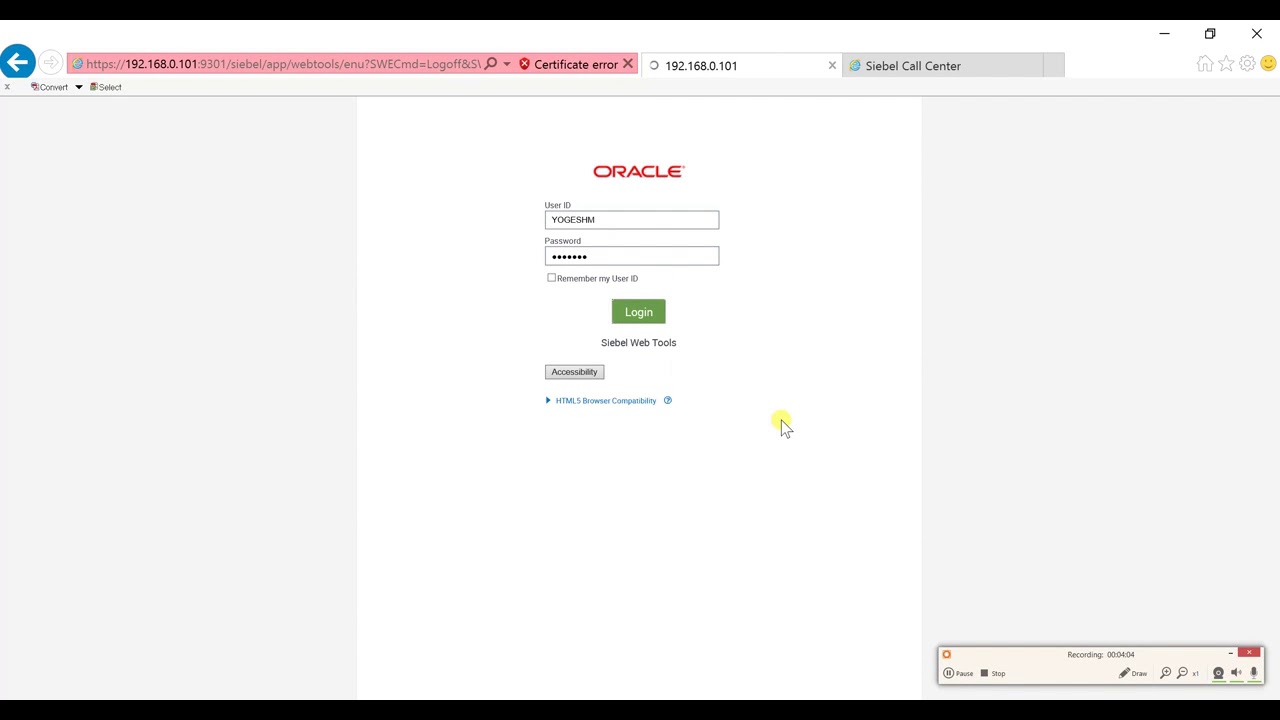Click the orange recorder app icon

tap(946, 655)
